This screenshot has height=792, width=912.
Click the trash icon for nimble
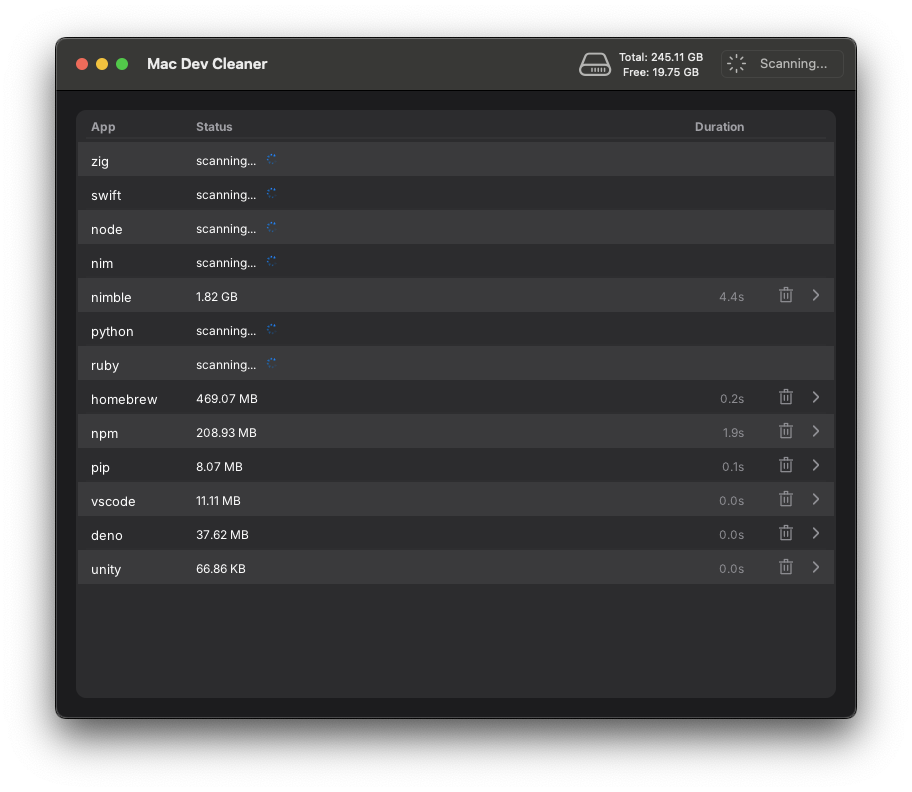[x=786, y=295]
